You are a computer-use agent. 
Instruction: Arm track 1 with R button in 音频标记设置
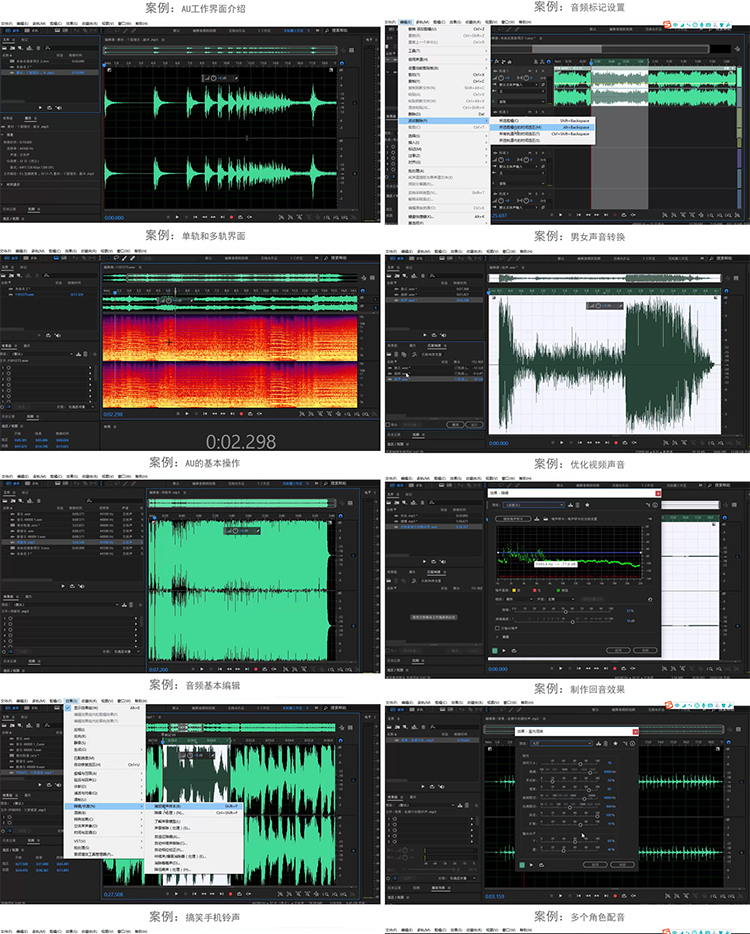point(543,71)
